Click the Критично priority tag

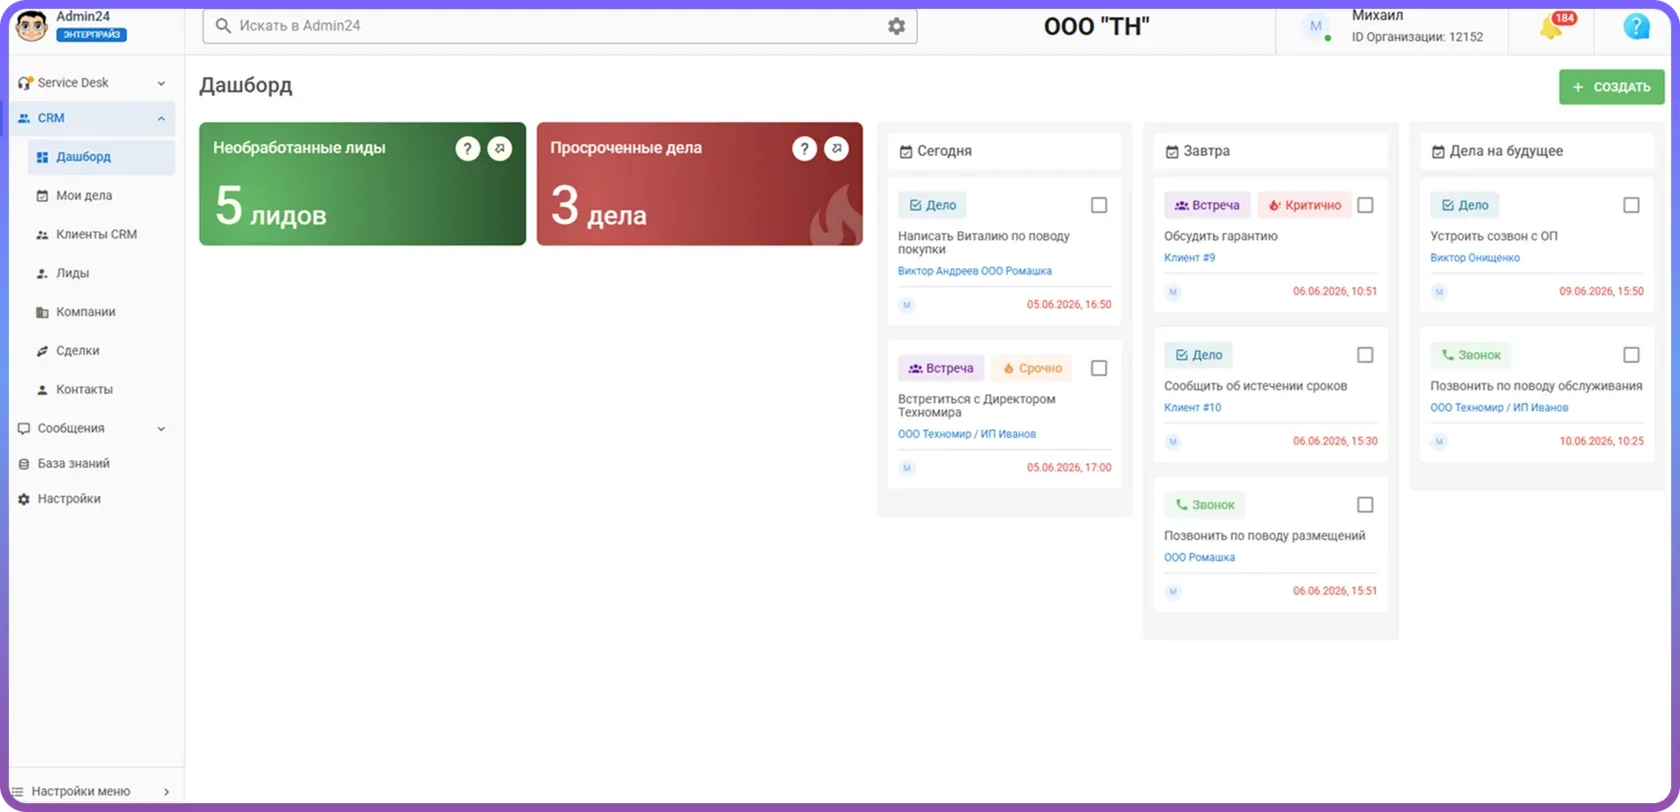1304,205
